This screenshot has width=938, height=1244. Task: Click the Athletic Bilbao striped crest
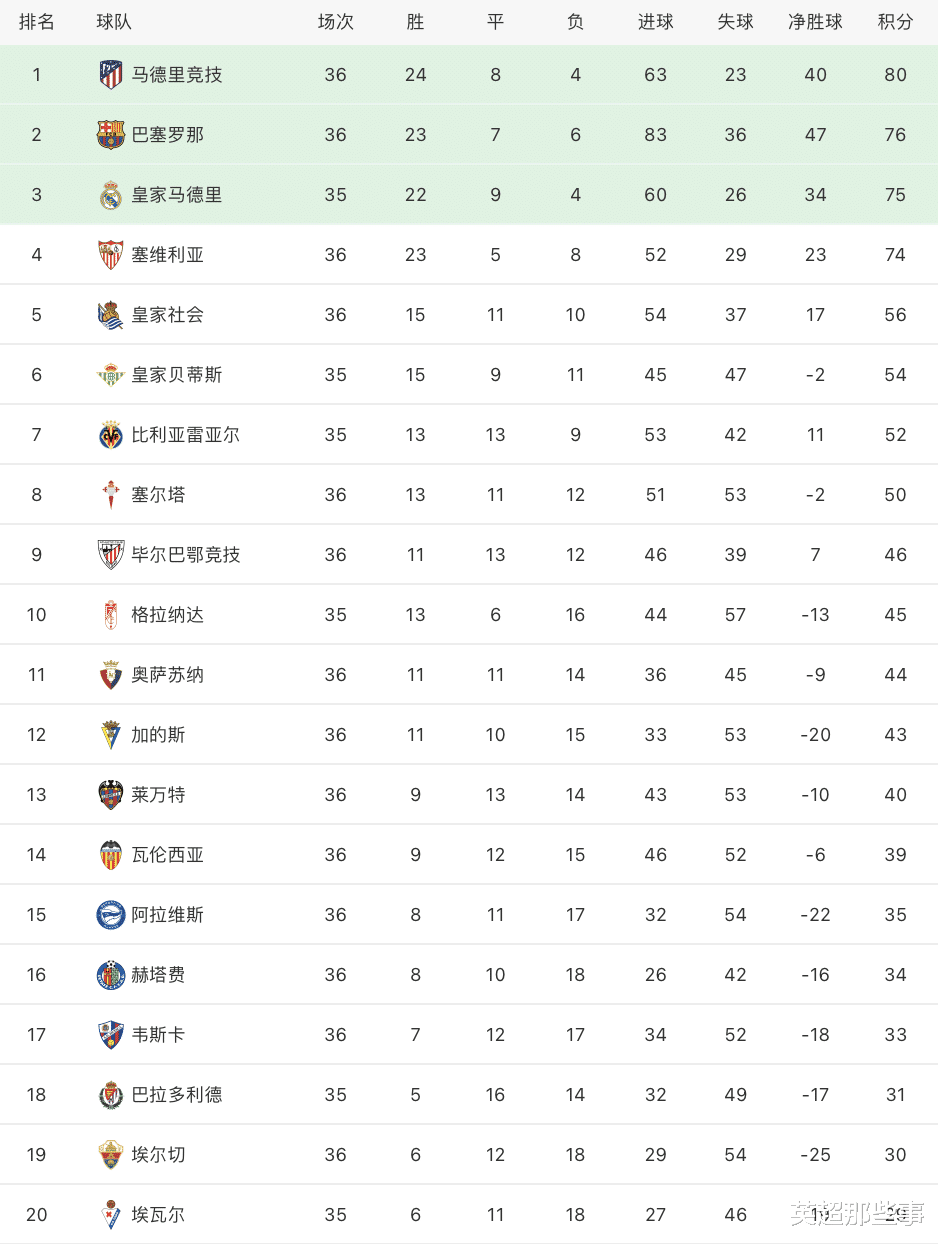[x=110, y=555]
